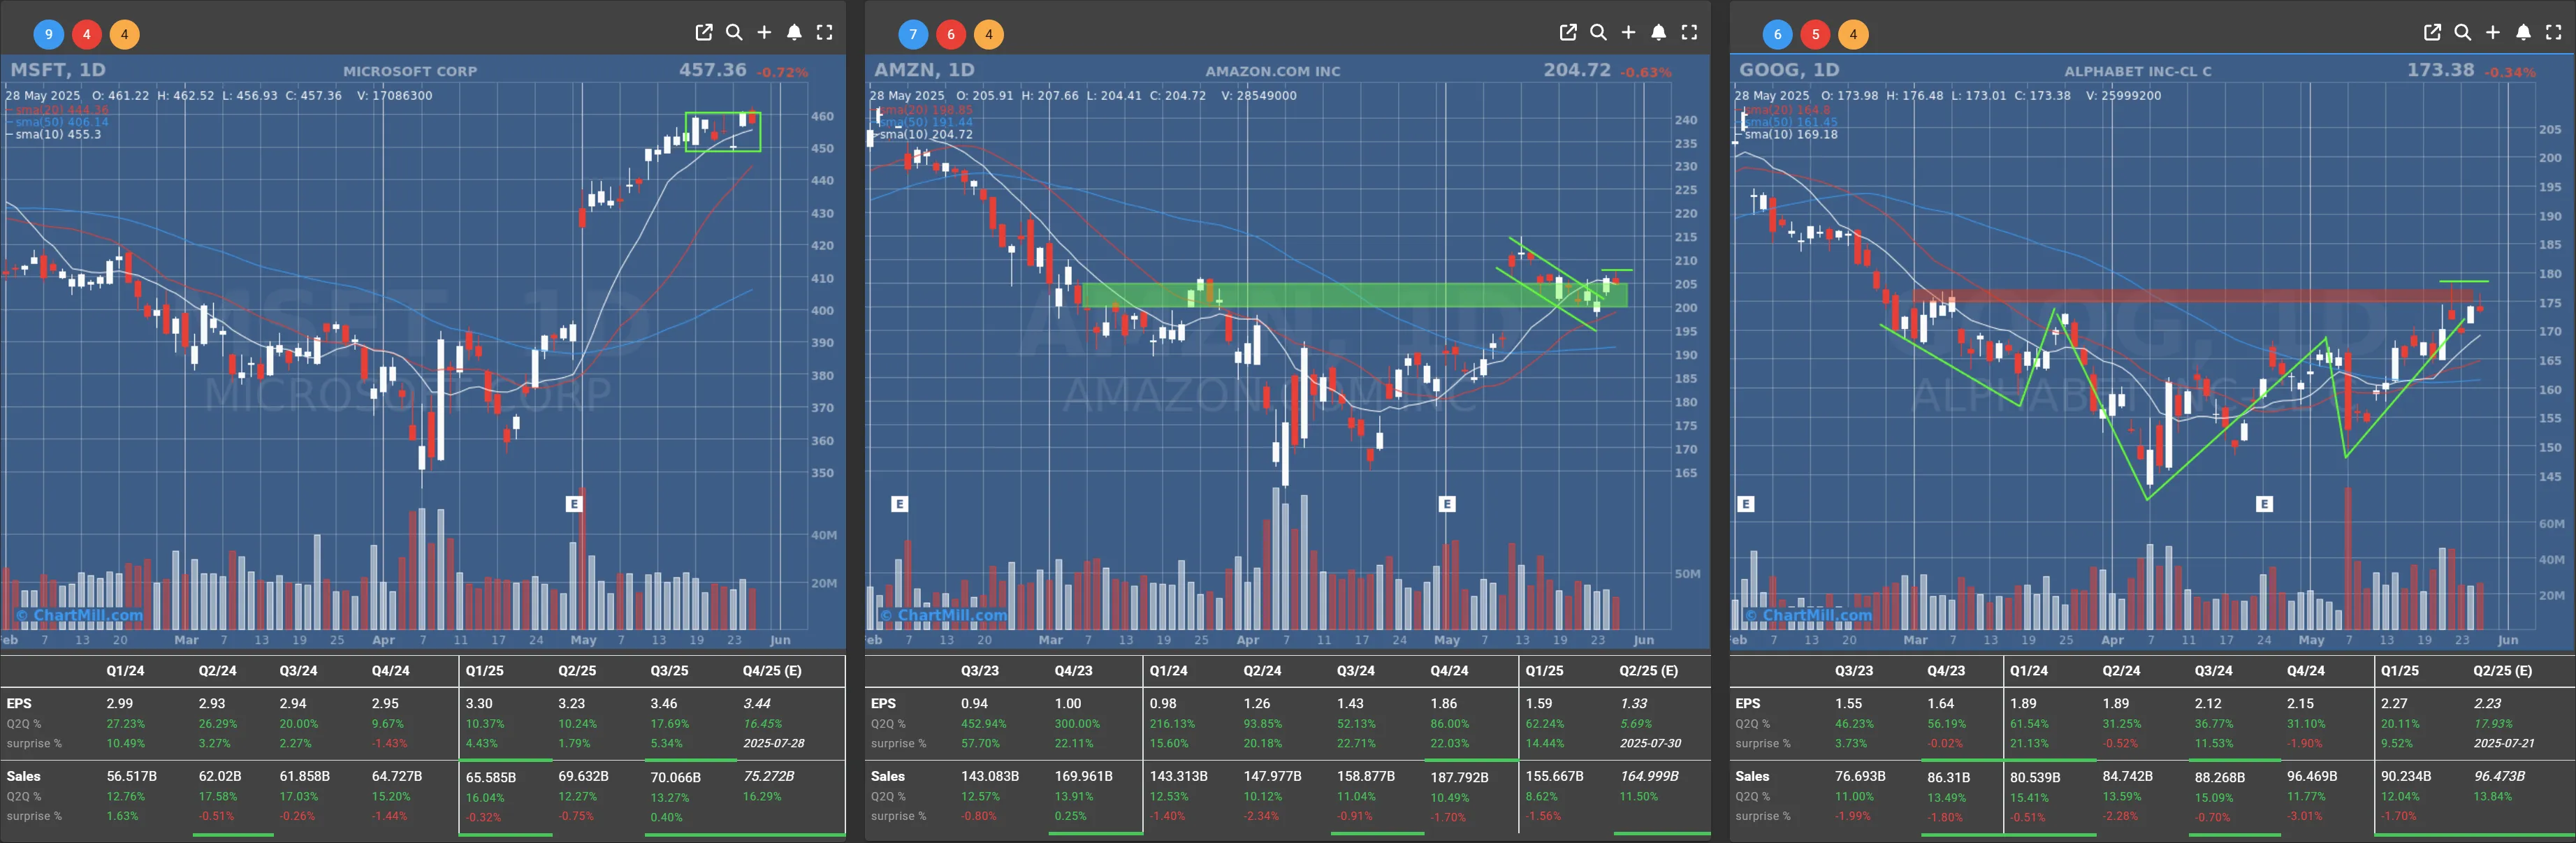Click the AMZN, 1D ticker title
Viewport: 2576px width, 843px height.
pos(924,70)
